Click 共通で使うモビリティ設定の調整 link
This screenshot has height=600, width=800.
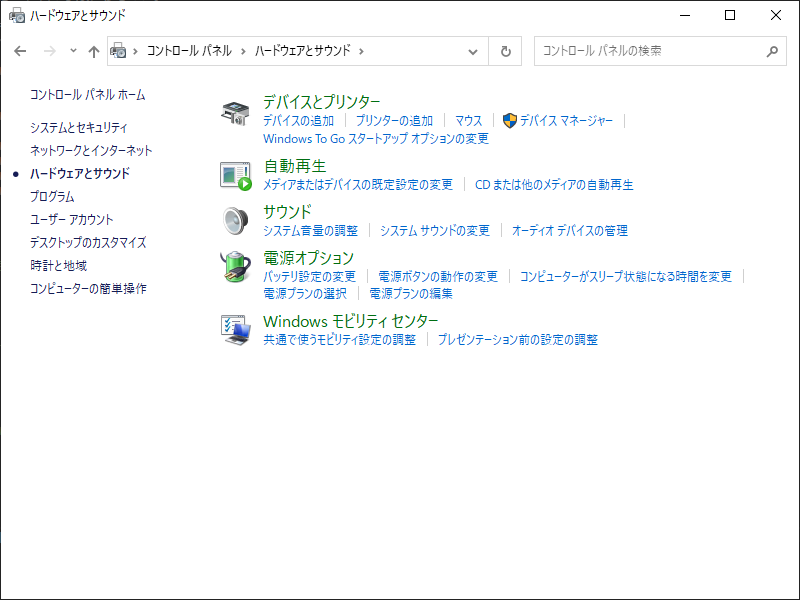coord(339,340)
